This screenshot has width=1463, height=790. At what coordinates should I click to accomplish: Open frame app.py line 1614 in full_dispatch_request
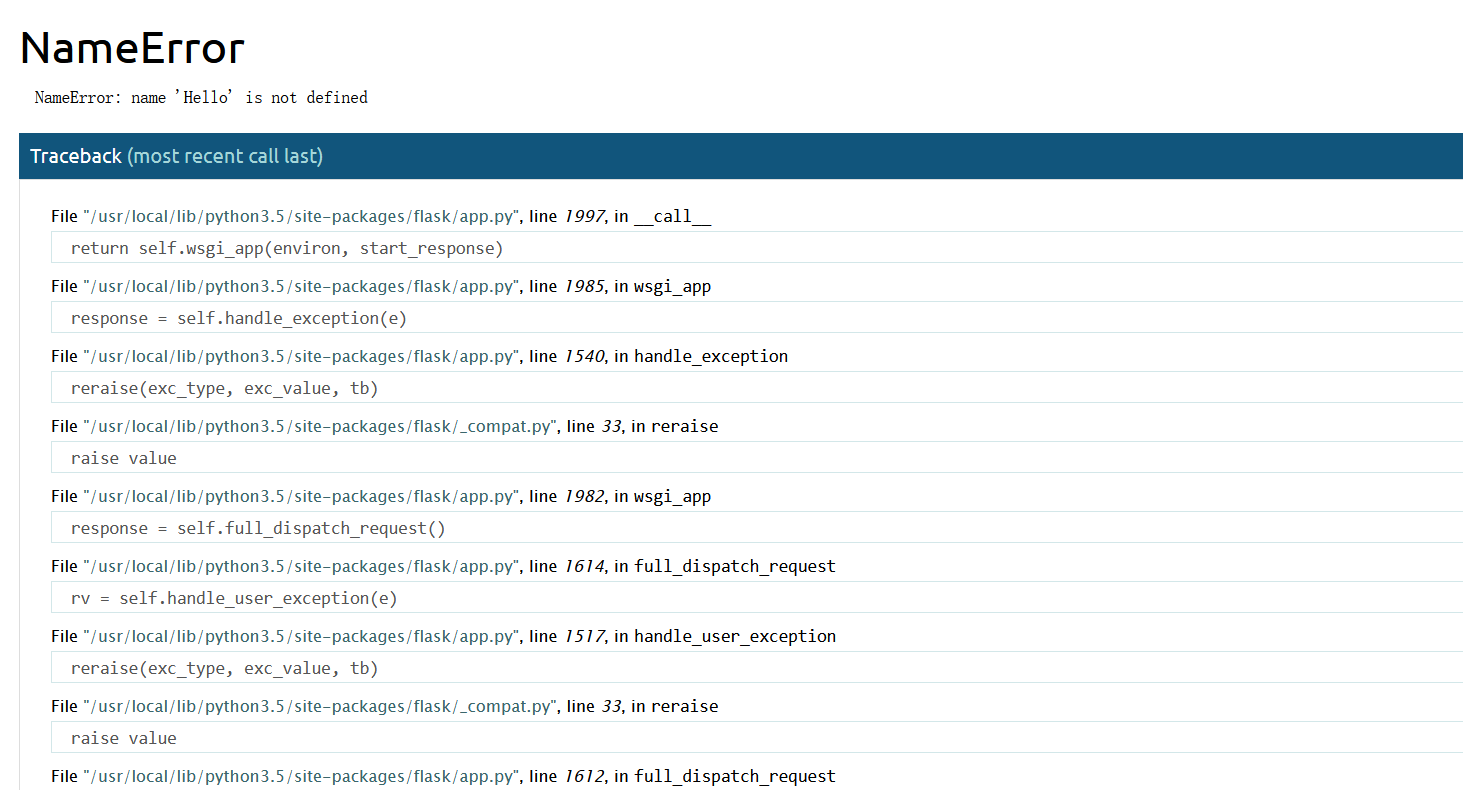click(x=443, y=566)
